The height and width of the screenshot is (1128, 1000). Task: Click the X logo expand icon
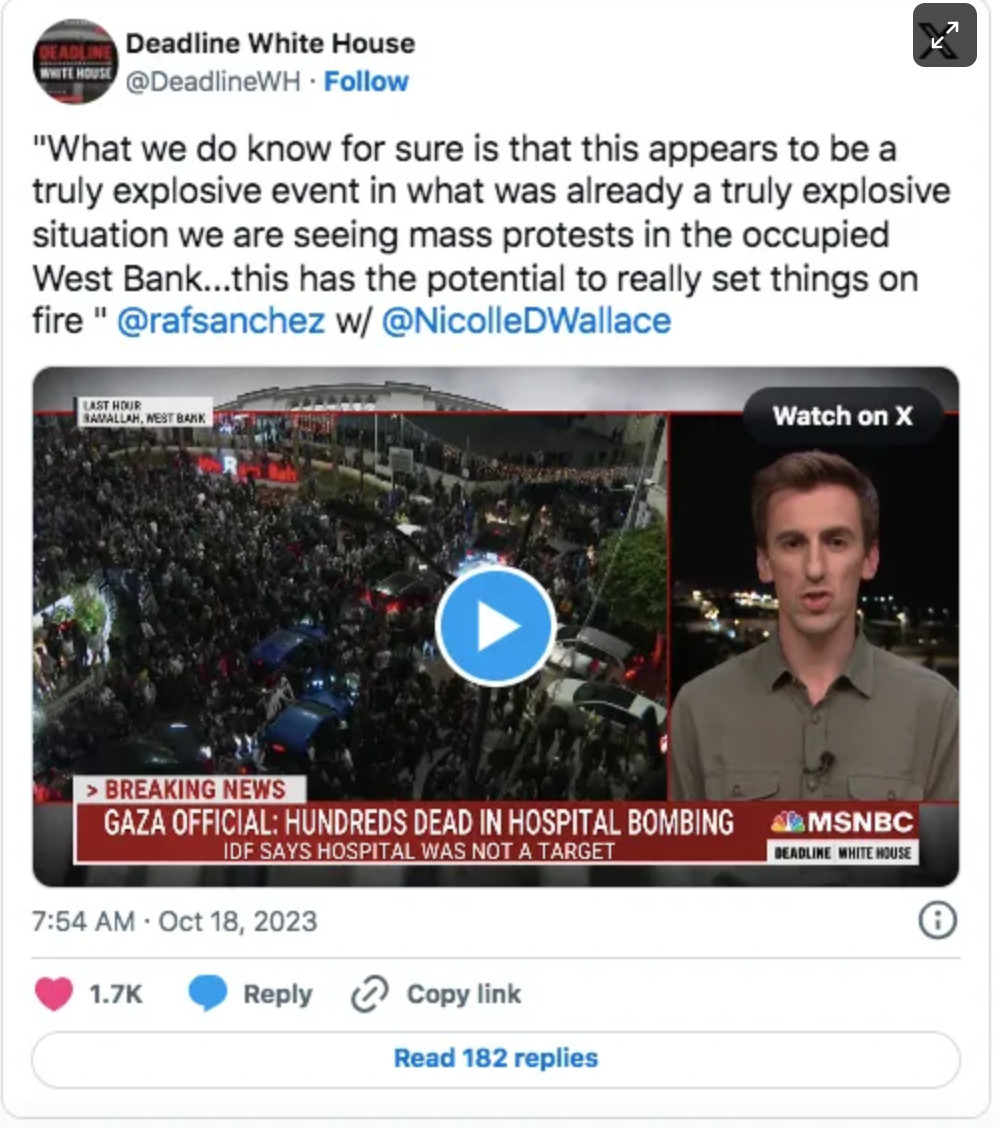pyautogui.click(x=944, y=35)
